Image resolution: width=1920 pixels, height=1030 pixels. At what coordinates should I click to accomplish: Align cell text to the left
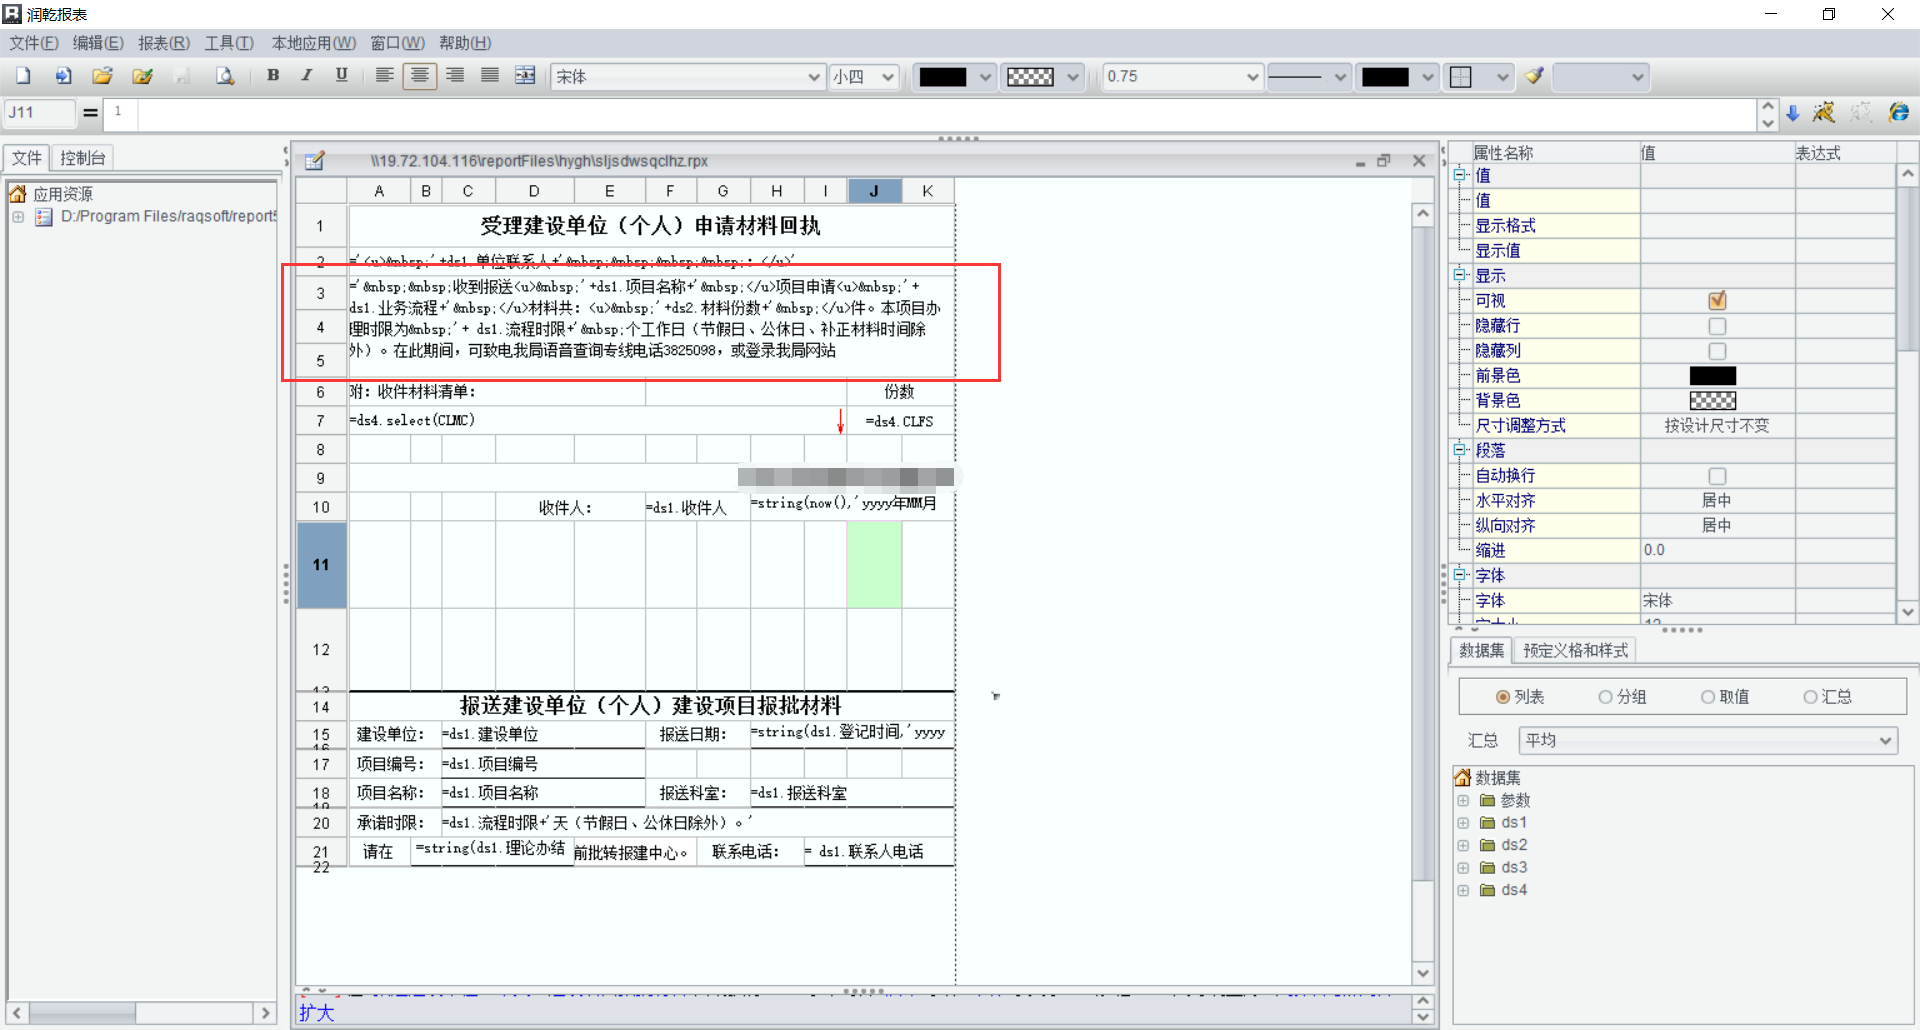[x=384, y=75]
